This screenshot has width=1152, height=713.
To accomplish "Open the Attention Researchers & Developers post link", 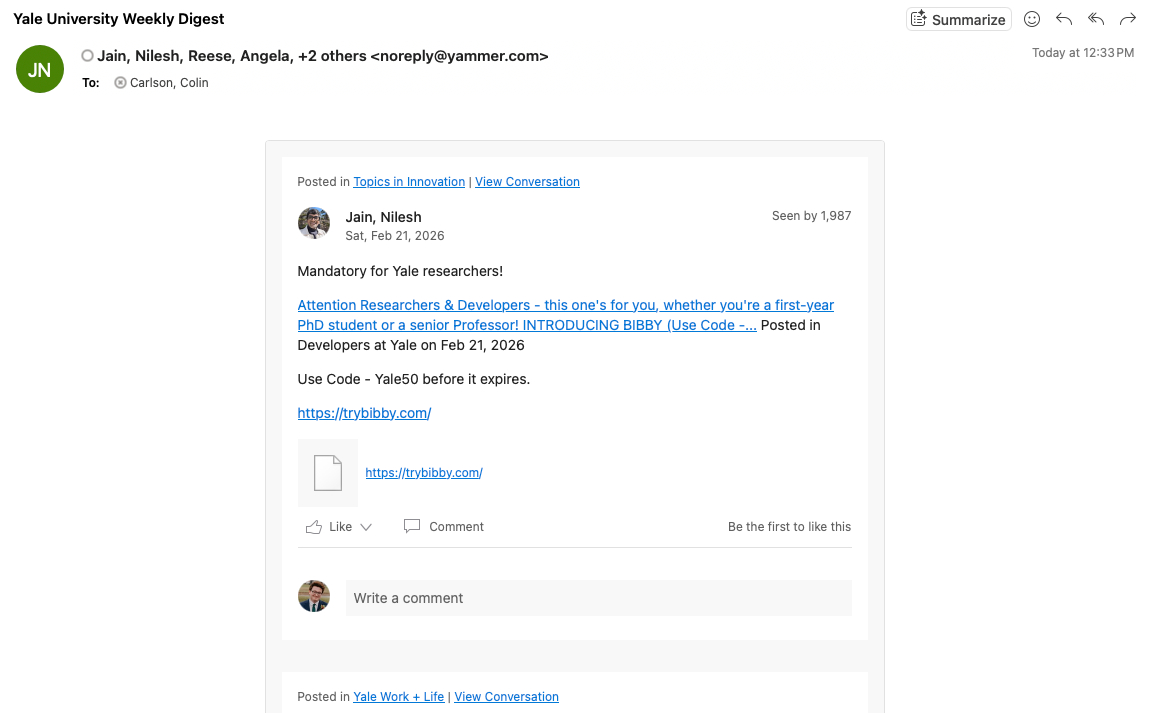I will click(x=565, y=306).
